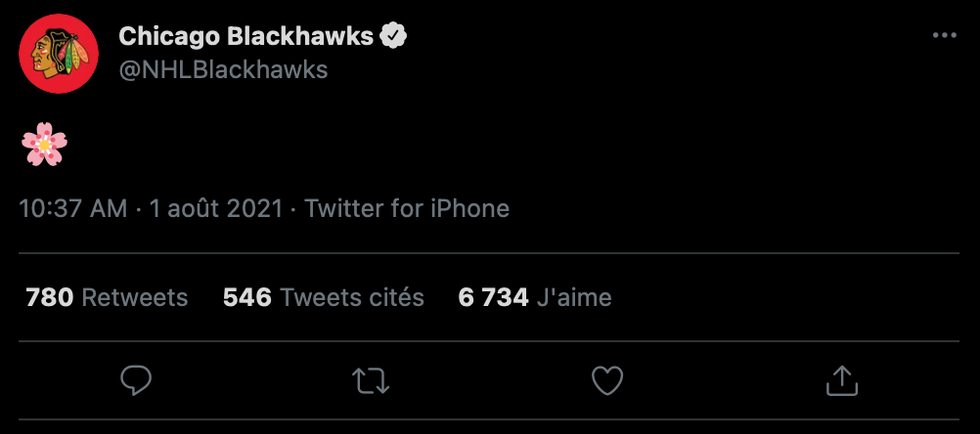
Task: Open the Retweets label link
Action: coord(134,297)
